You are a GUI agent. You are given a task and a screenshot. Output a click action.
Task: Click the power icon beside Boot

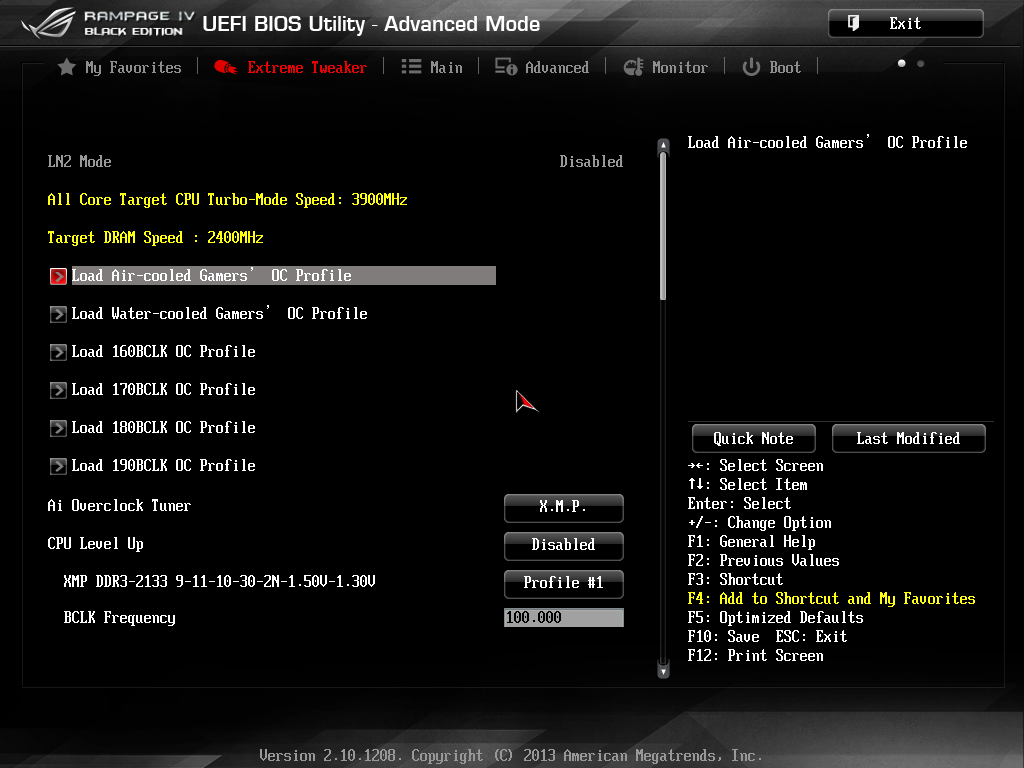click(751, 67)
